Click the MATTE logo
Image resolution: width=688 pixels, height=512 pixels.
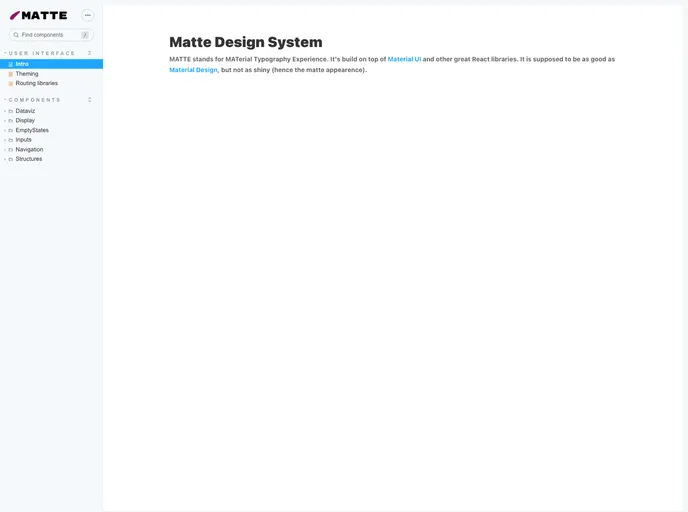(39, 15)
